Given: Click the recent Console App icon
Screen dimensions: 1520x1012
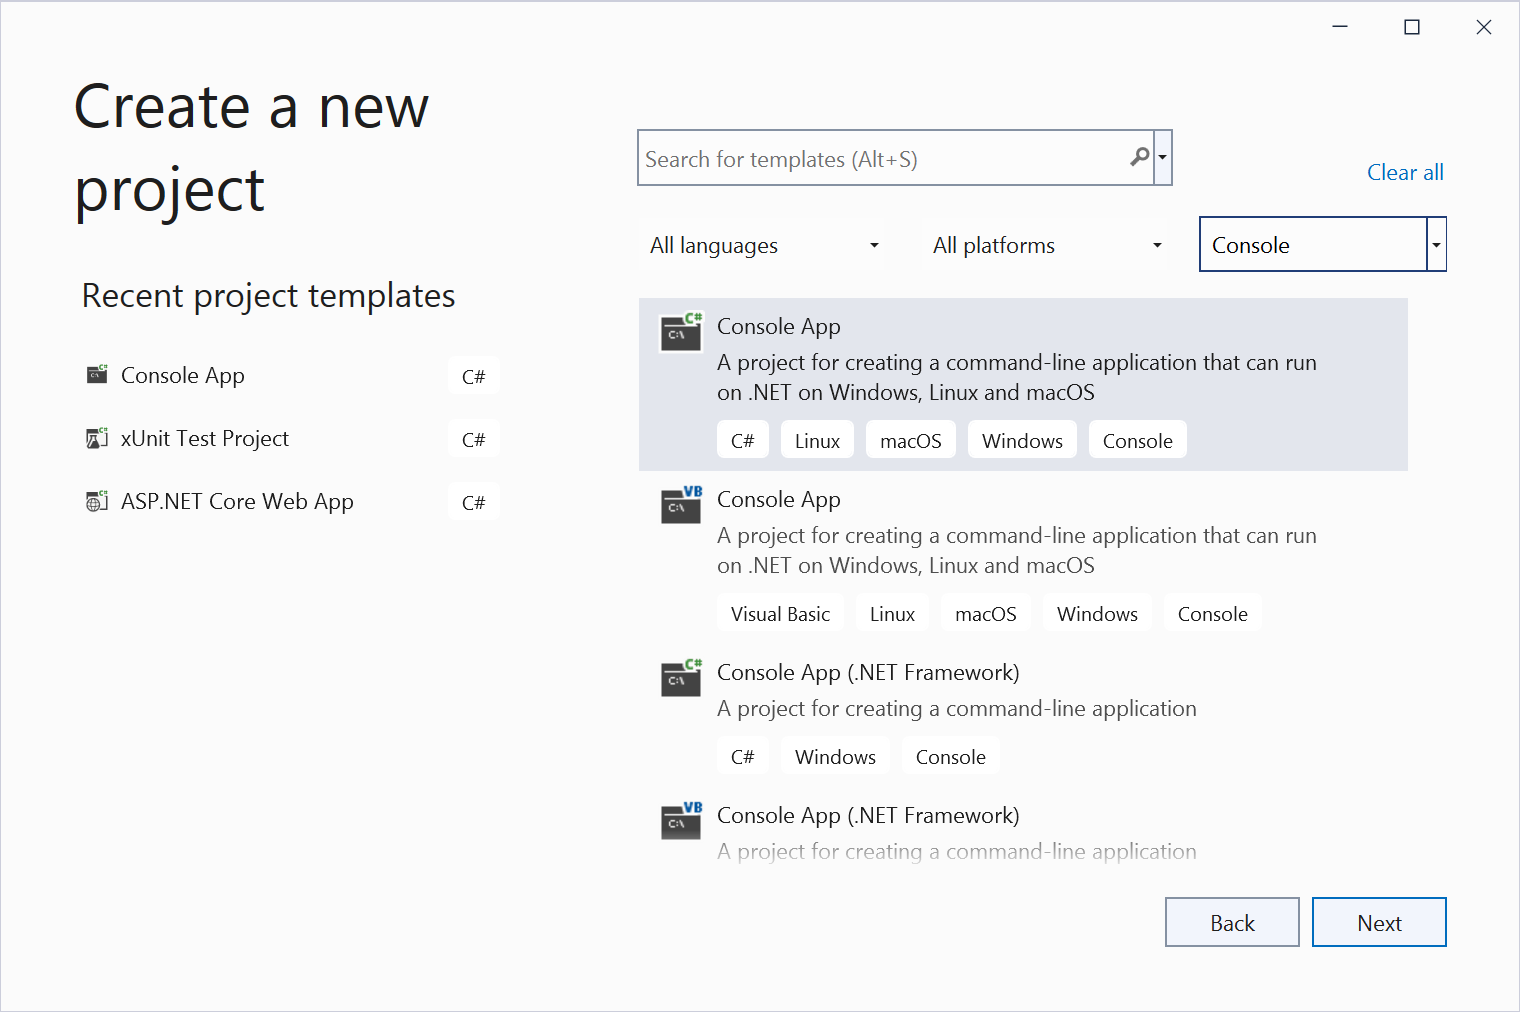Looking at the screenshot, I should click(97, 375).
